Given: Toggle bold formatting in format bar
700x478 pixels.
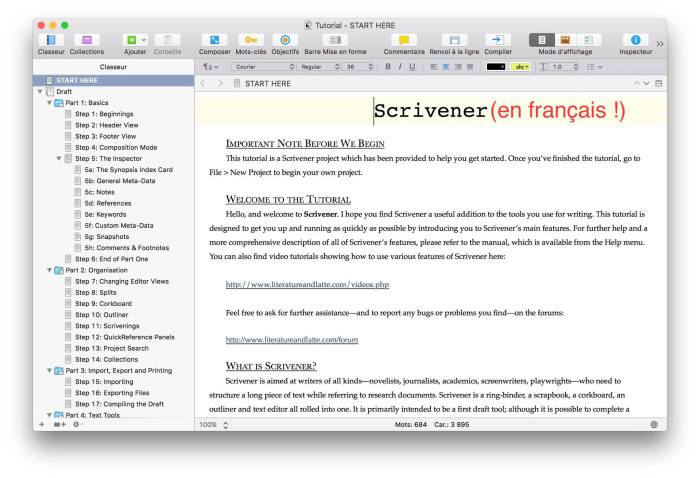Looking at the screenshot, I should (x=387, y=67).
